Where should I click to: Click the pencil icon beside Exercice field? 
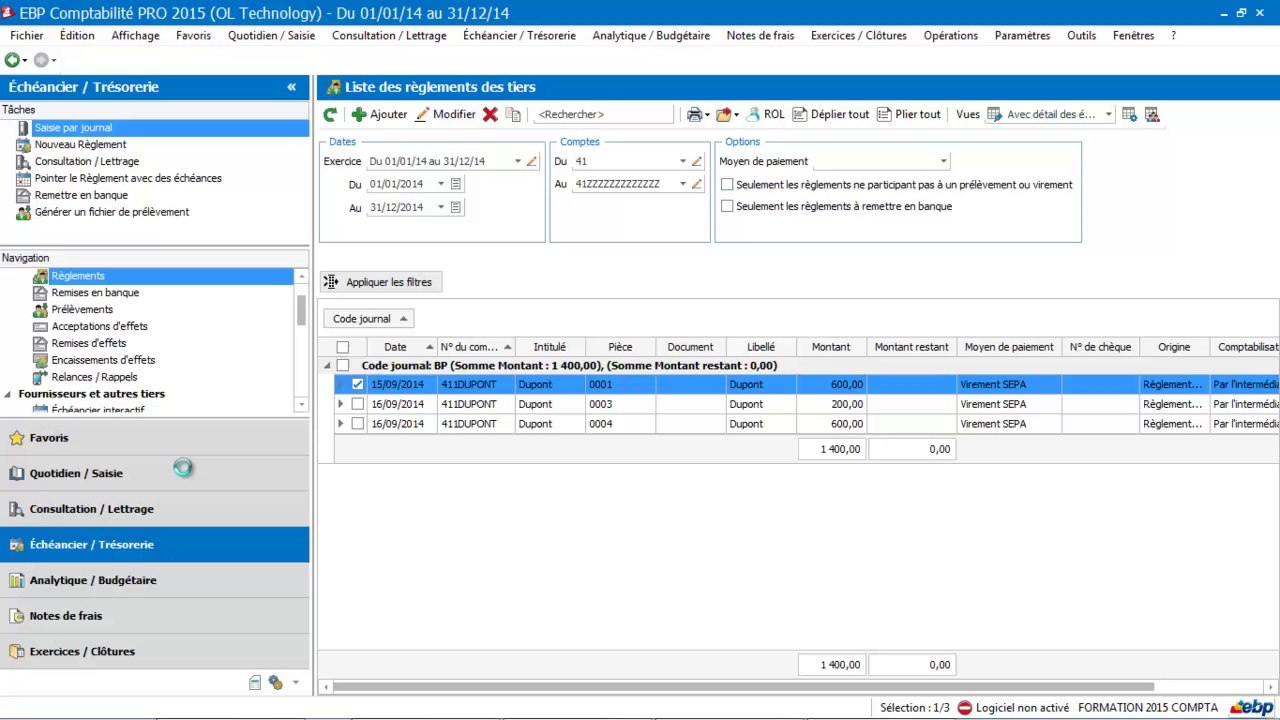[532, 161]
